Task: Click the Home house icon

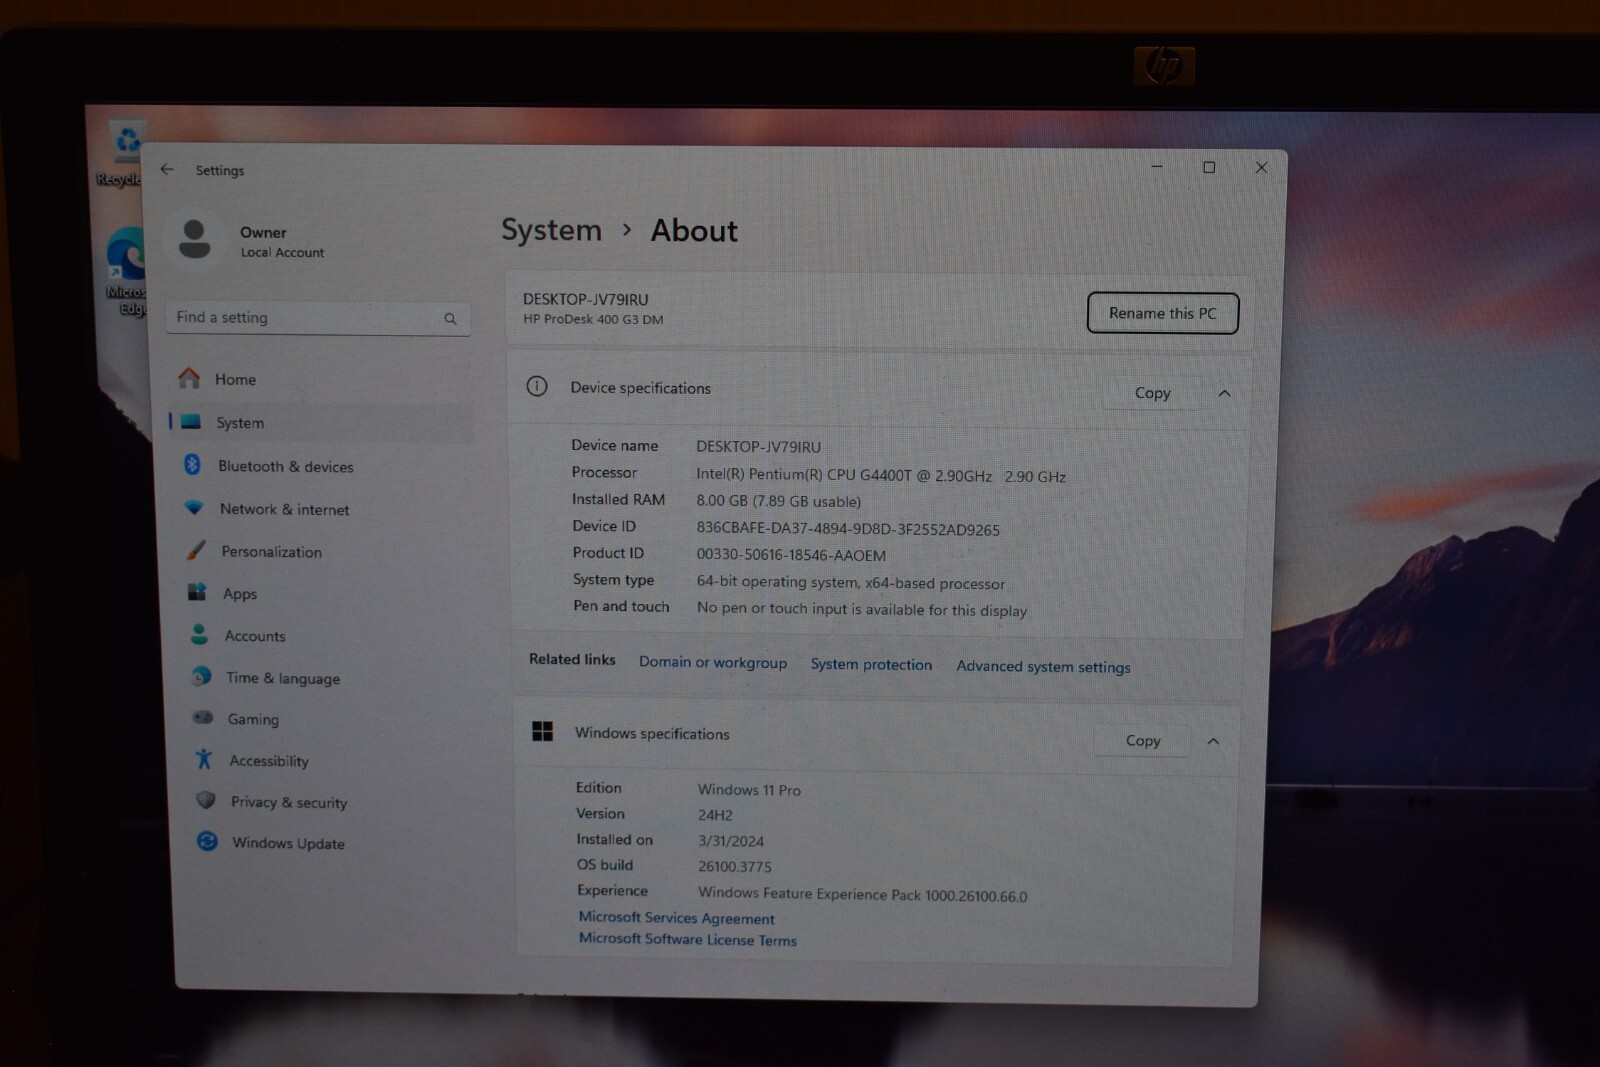Action: 189,378
